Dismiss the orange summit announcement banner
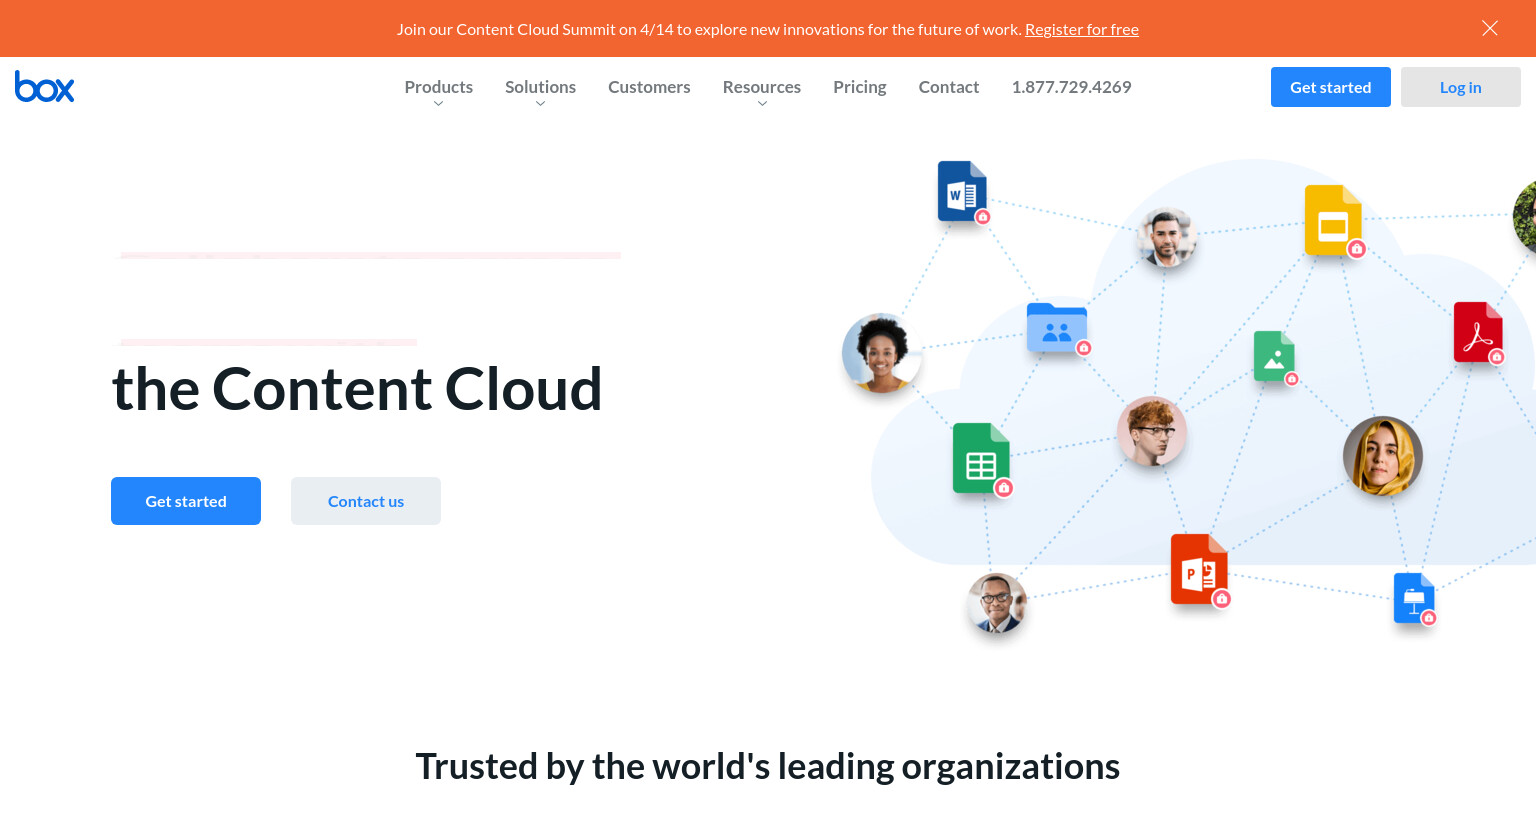Screen dimensions: 1536x824 click(x=1489, y=28)
